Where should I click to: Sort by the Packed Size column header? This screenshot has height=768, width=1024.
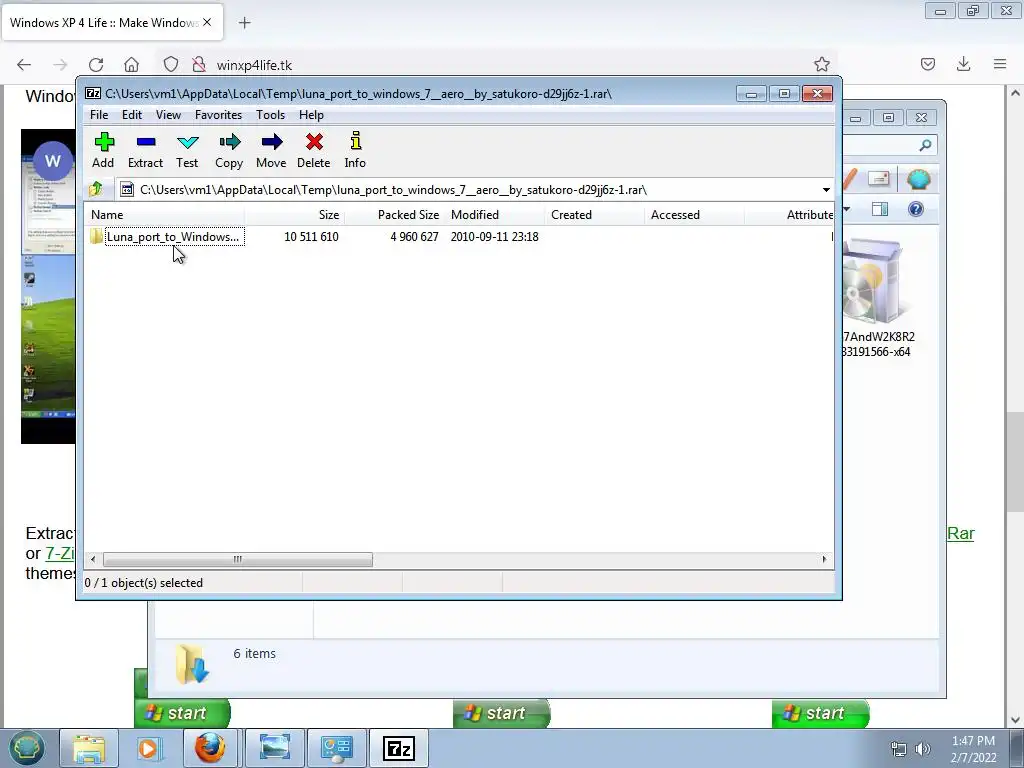(394, 215)
